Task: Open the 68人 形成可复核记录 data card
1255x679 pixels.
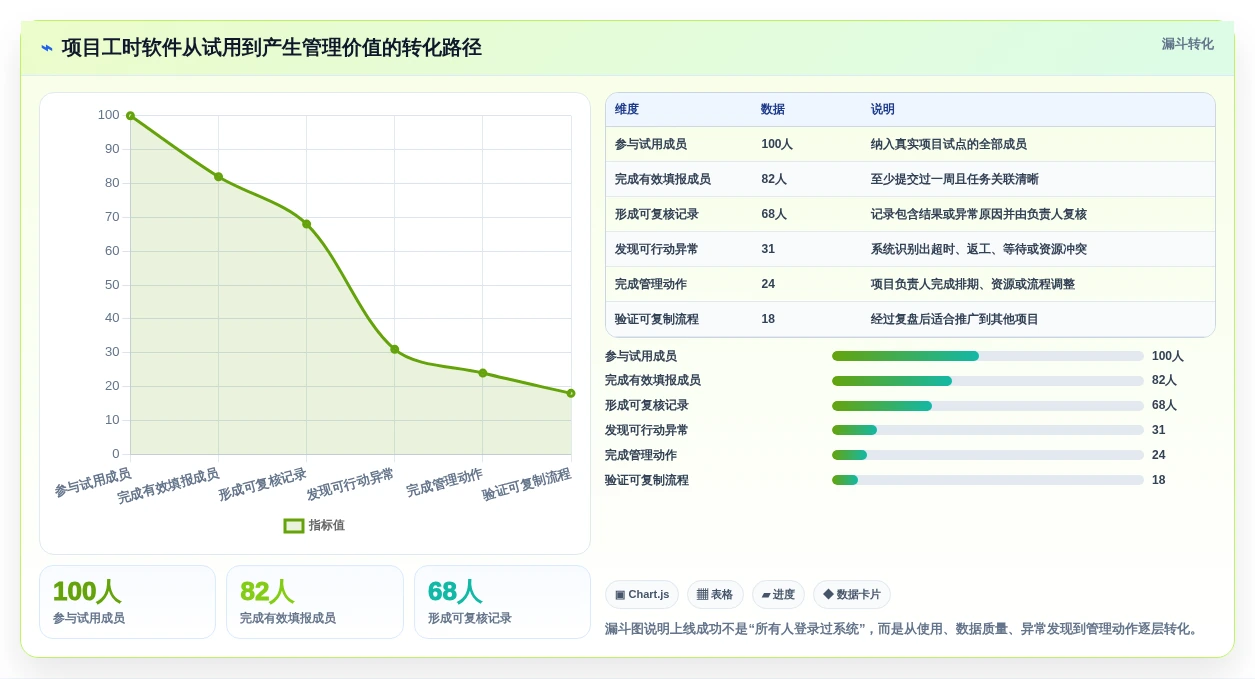Action: pyautogui.click(x=502, y=602)
